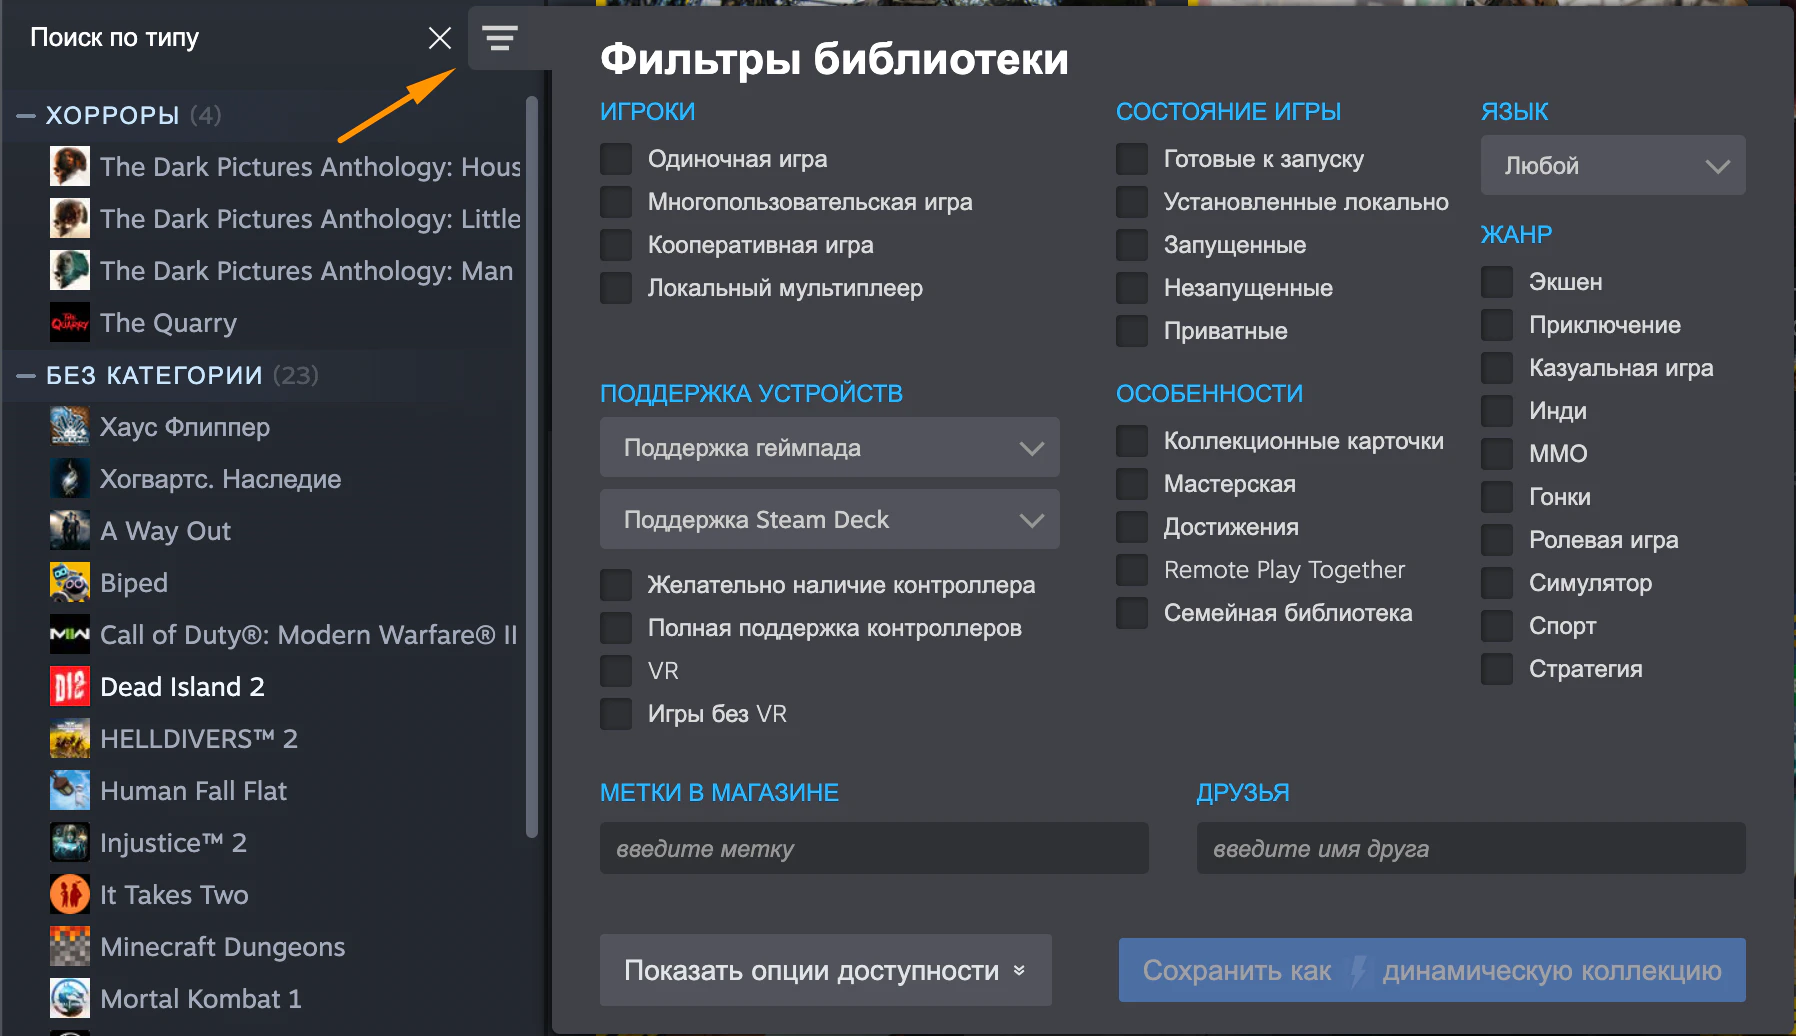
Task: Check the Стратегия genre checkbox
Action: pyautogui.click(x=1497, y=669)
